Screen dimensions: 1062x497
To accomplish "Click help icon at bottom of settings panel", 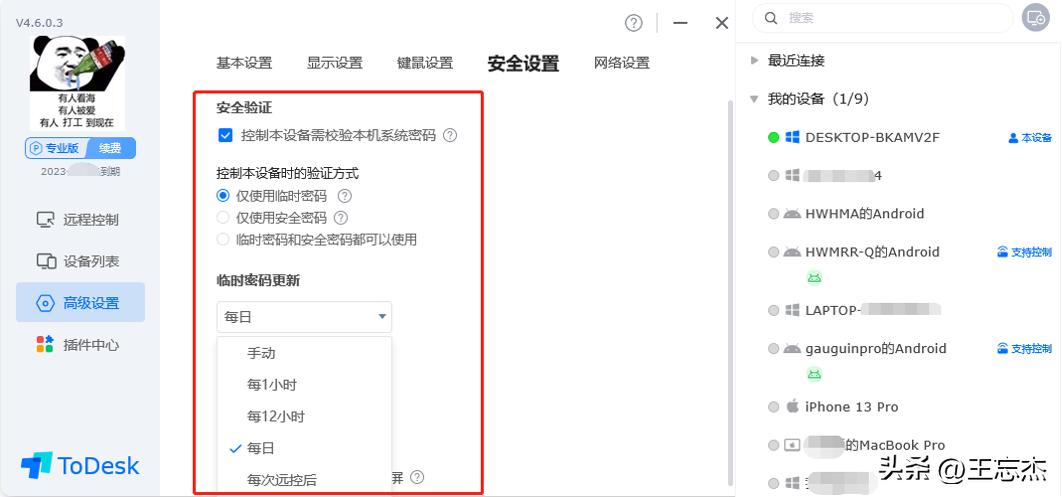I will [x=417, y=477].
